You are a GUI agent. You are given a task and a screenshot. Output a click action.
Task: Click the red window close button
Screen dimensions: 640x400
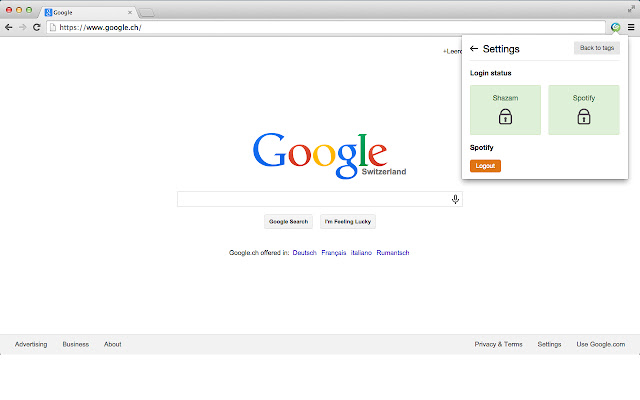click(x=9, y=9)
